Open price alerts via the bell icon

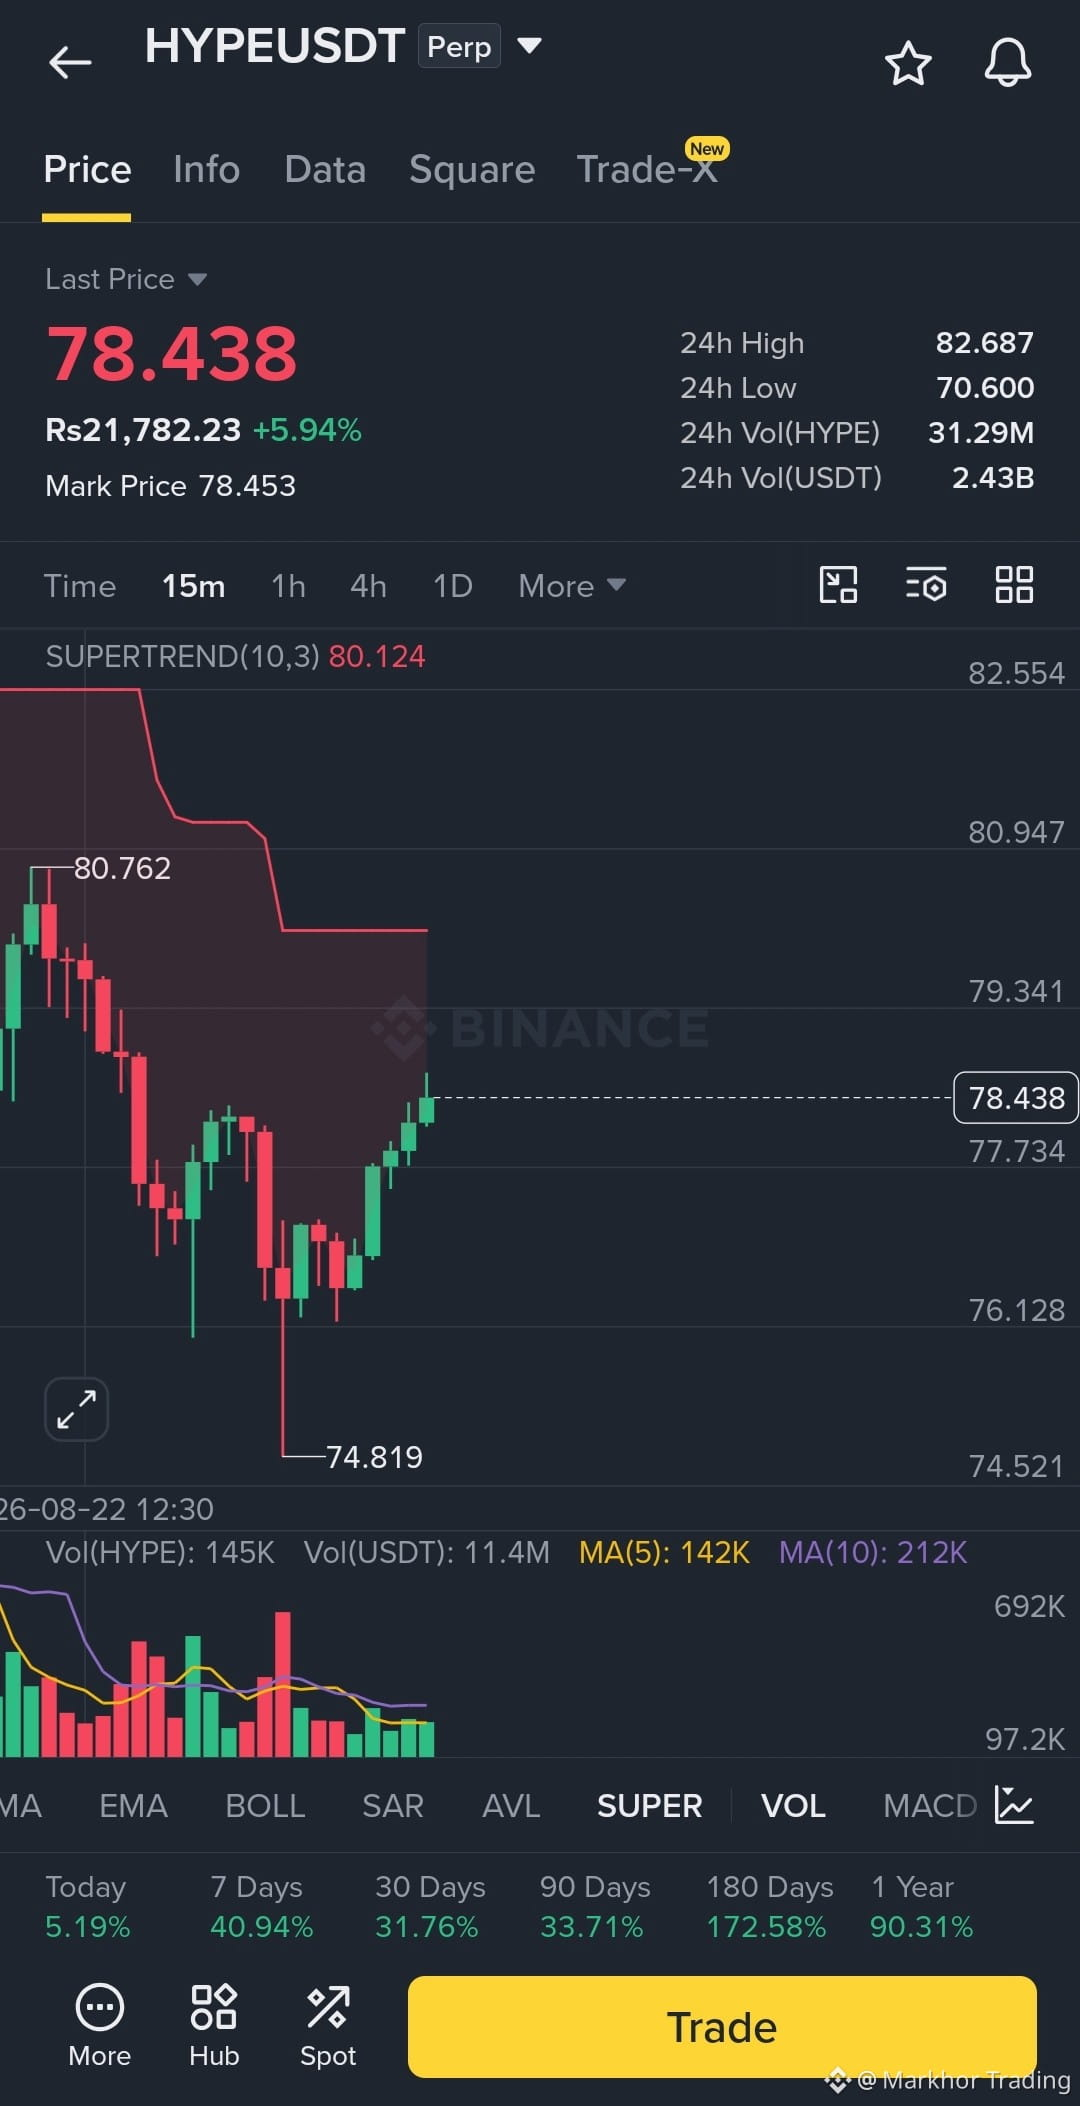1007,63
